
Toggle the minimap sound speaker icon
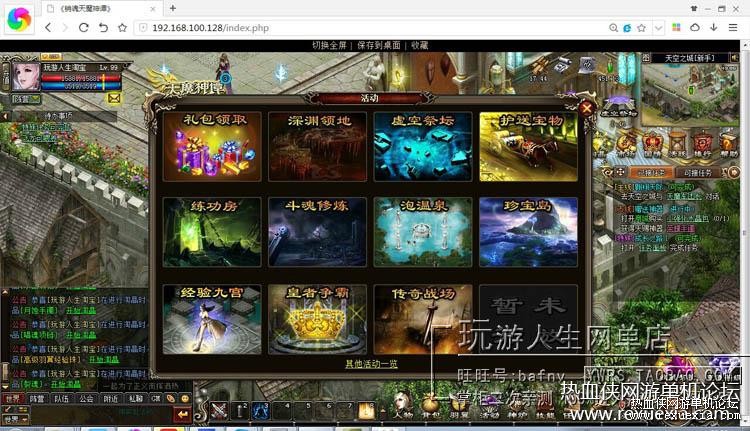(734, 58)
